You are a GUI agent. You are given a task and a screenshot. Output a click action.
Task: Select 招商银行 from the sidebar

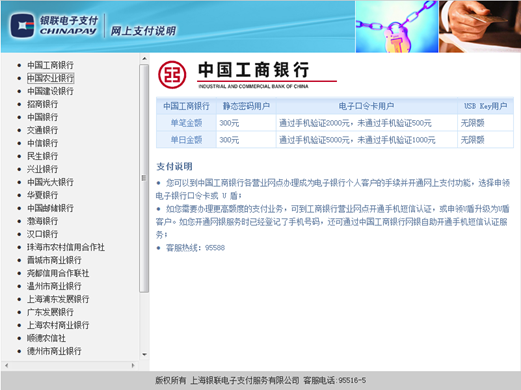pos(42,104)
